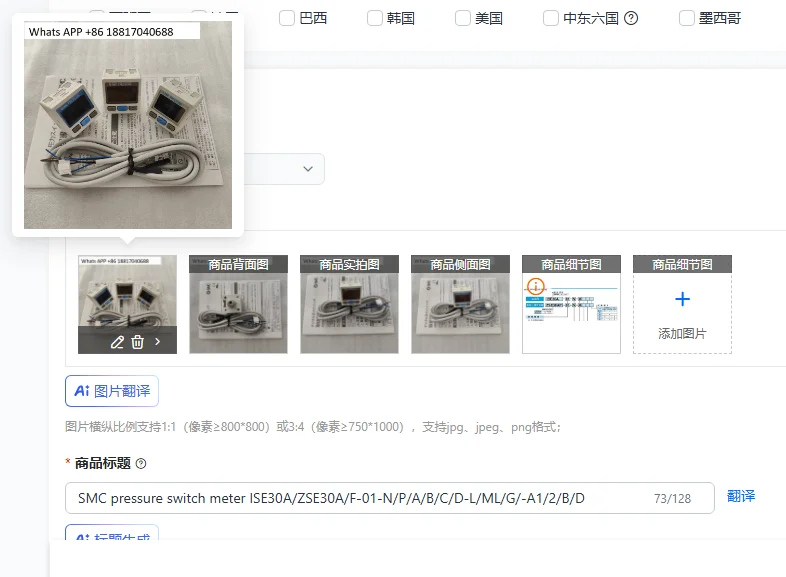Image resolution: width=786 pixels, height=577 pixels.
Task: Click the 翻译 link beside title field
Action: point(741,496)
